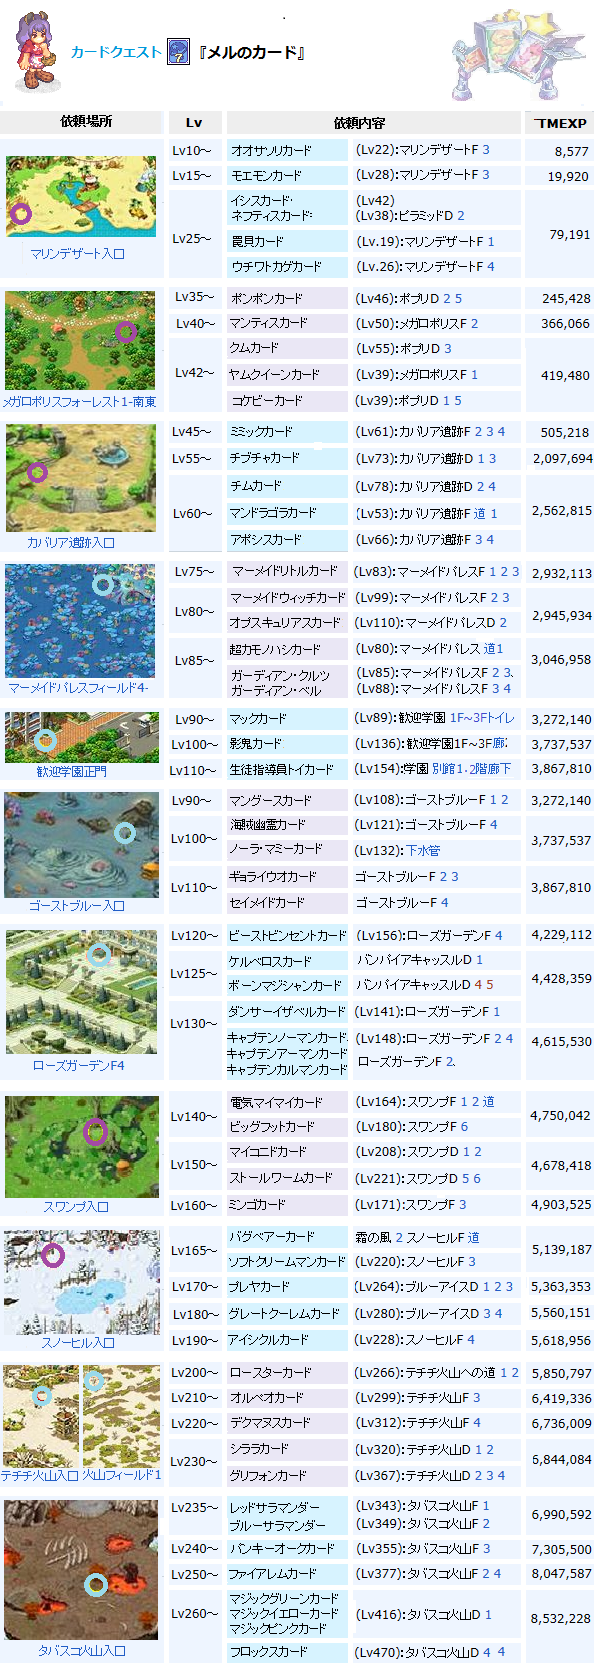
Task: Follow the マーメイドパレスフィールド4 link
Action: tap(78, 688)
